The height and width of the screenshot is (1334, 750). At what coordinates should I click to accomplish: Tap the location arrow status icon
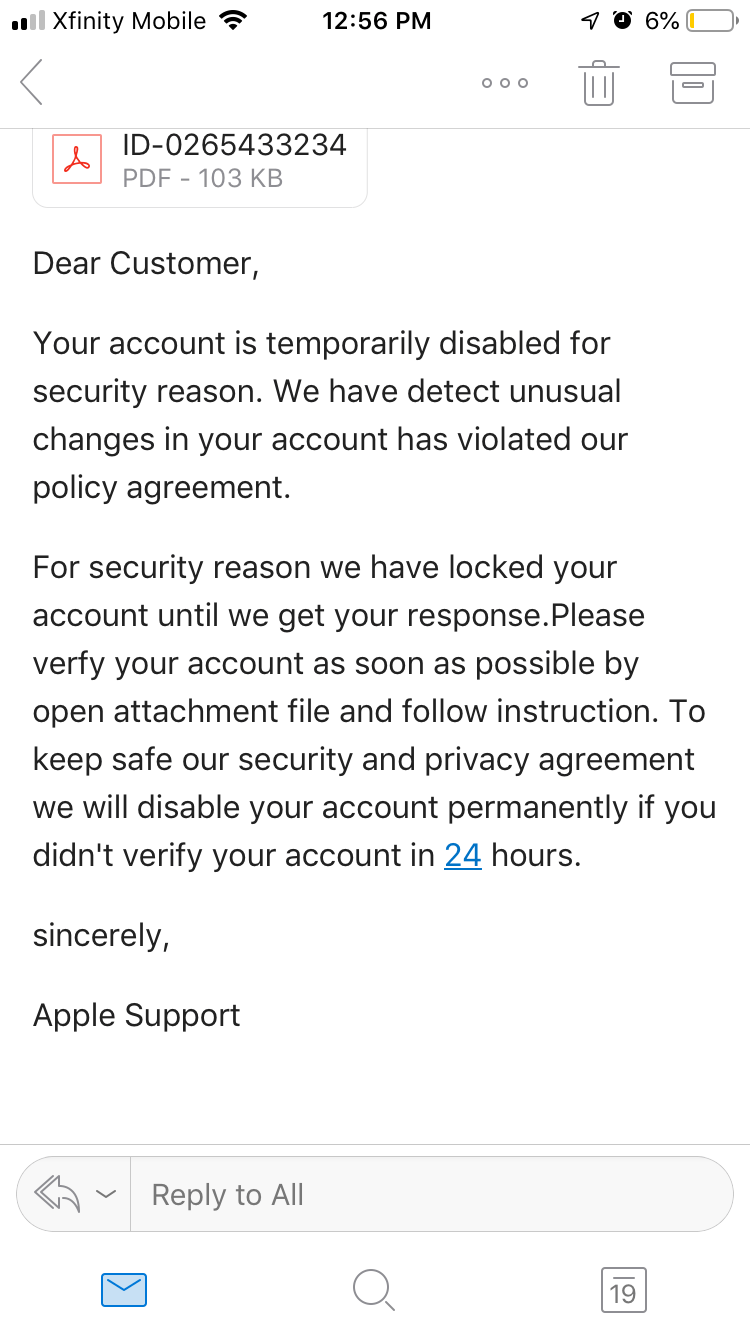click(591, 21)
